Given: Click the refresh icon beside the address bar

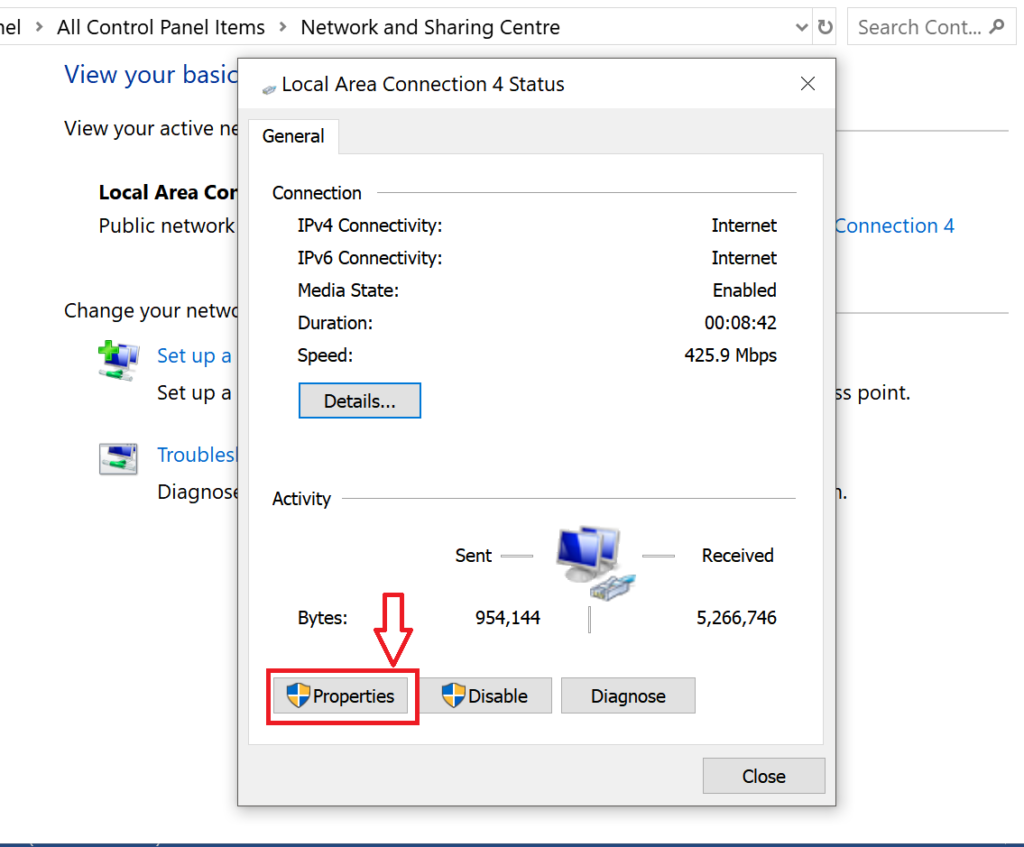Looking at the screenshot, I should coord(824,27).
